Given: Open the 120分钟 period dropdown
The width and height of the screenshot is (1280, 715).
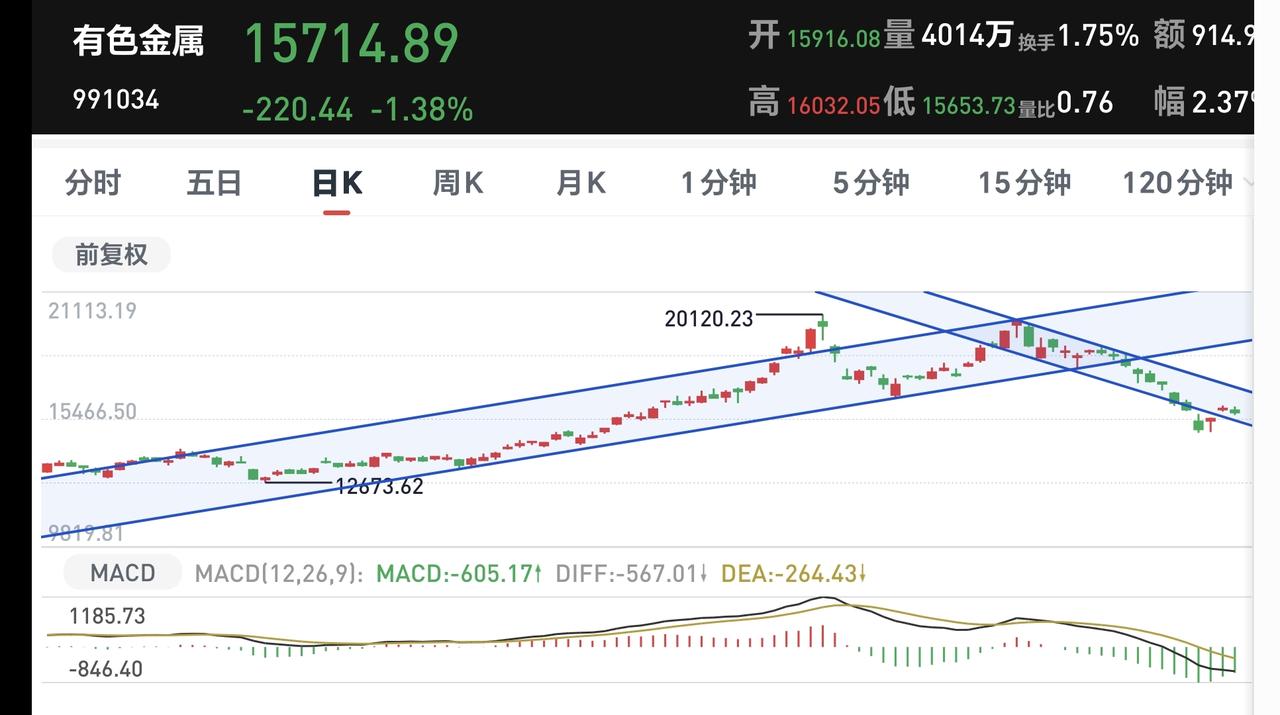Looking at the screenshot, I should (x=1186, y=183).
